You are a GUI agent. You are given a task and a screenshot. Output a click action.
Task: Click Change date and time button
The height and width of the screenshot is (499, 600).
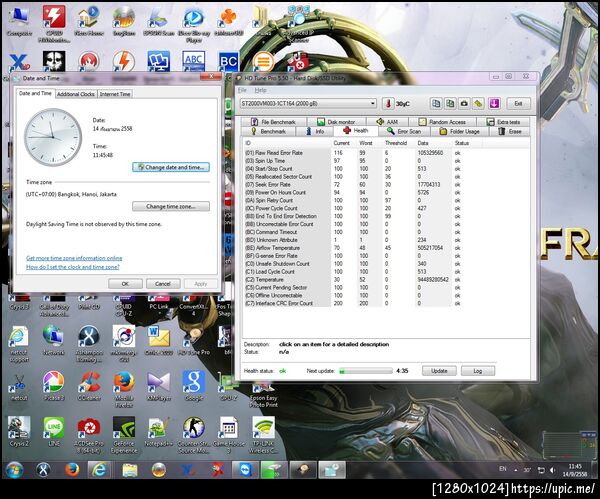coord(171,167)
